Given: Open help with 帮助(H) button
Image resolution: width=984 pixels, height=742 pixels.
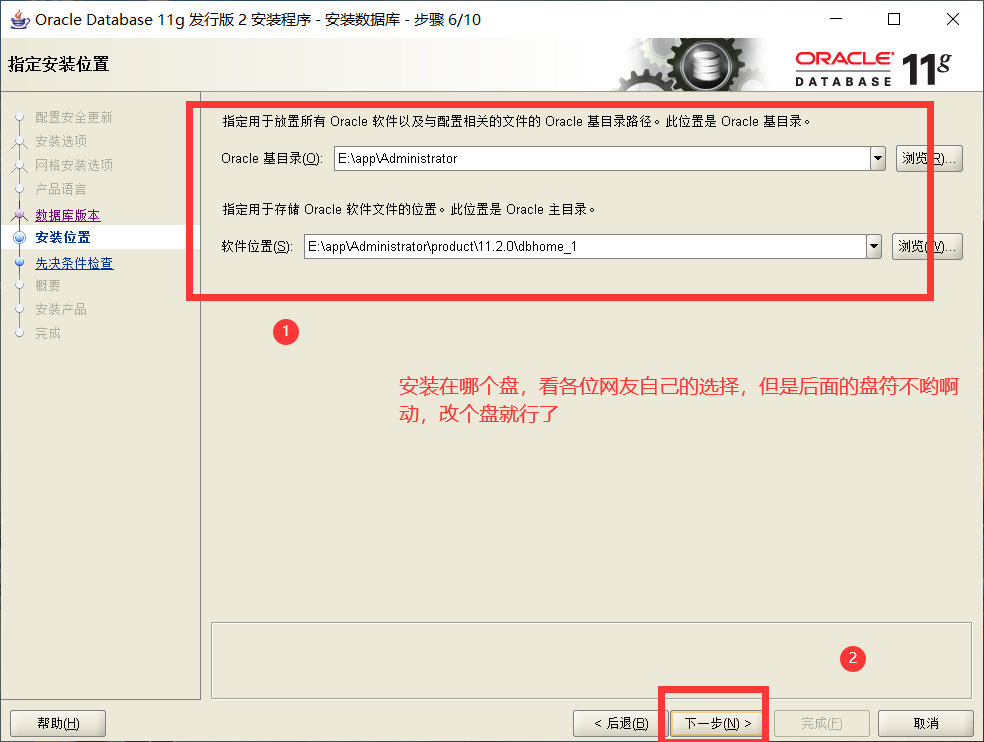Looking at the screenshot, I should 58,724.
